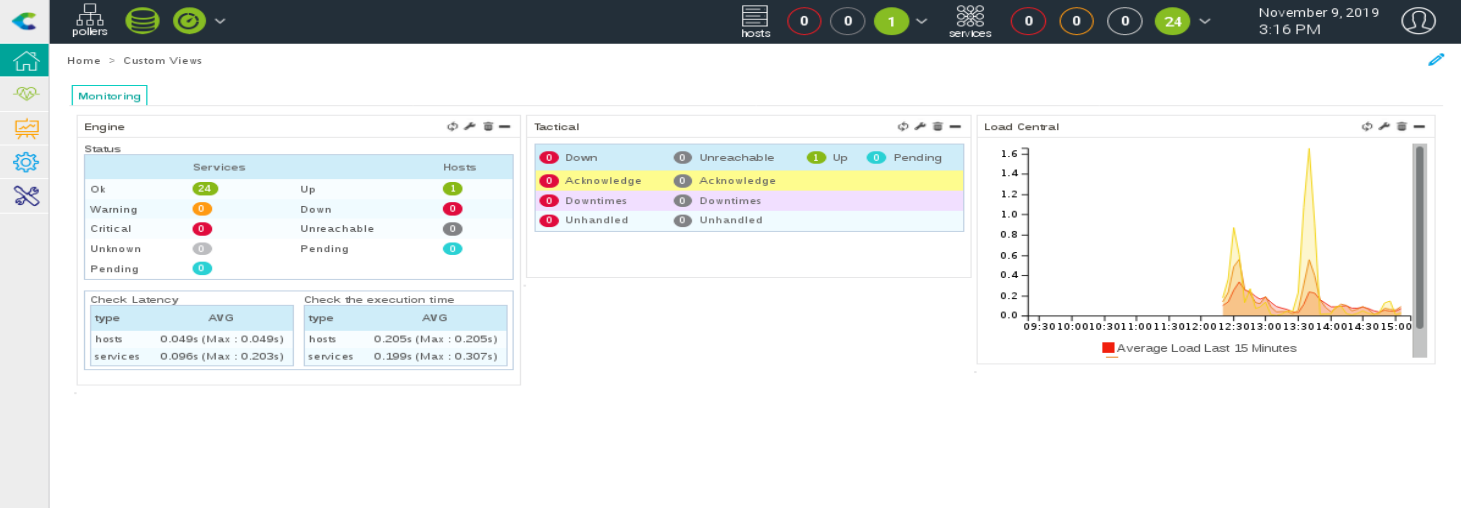
Task: Minimize the Tactical widget
Action: 955,126
